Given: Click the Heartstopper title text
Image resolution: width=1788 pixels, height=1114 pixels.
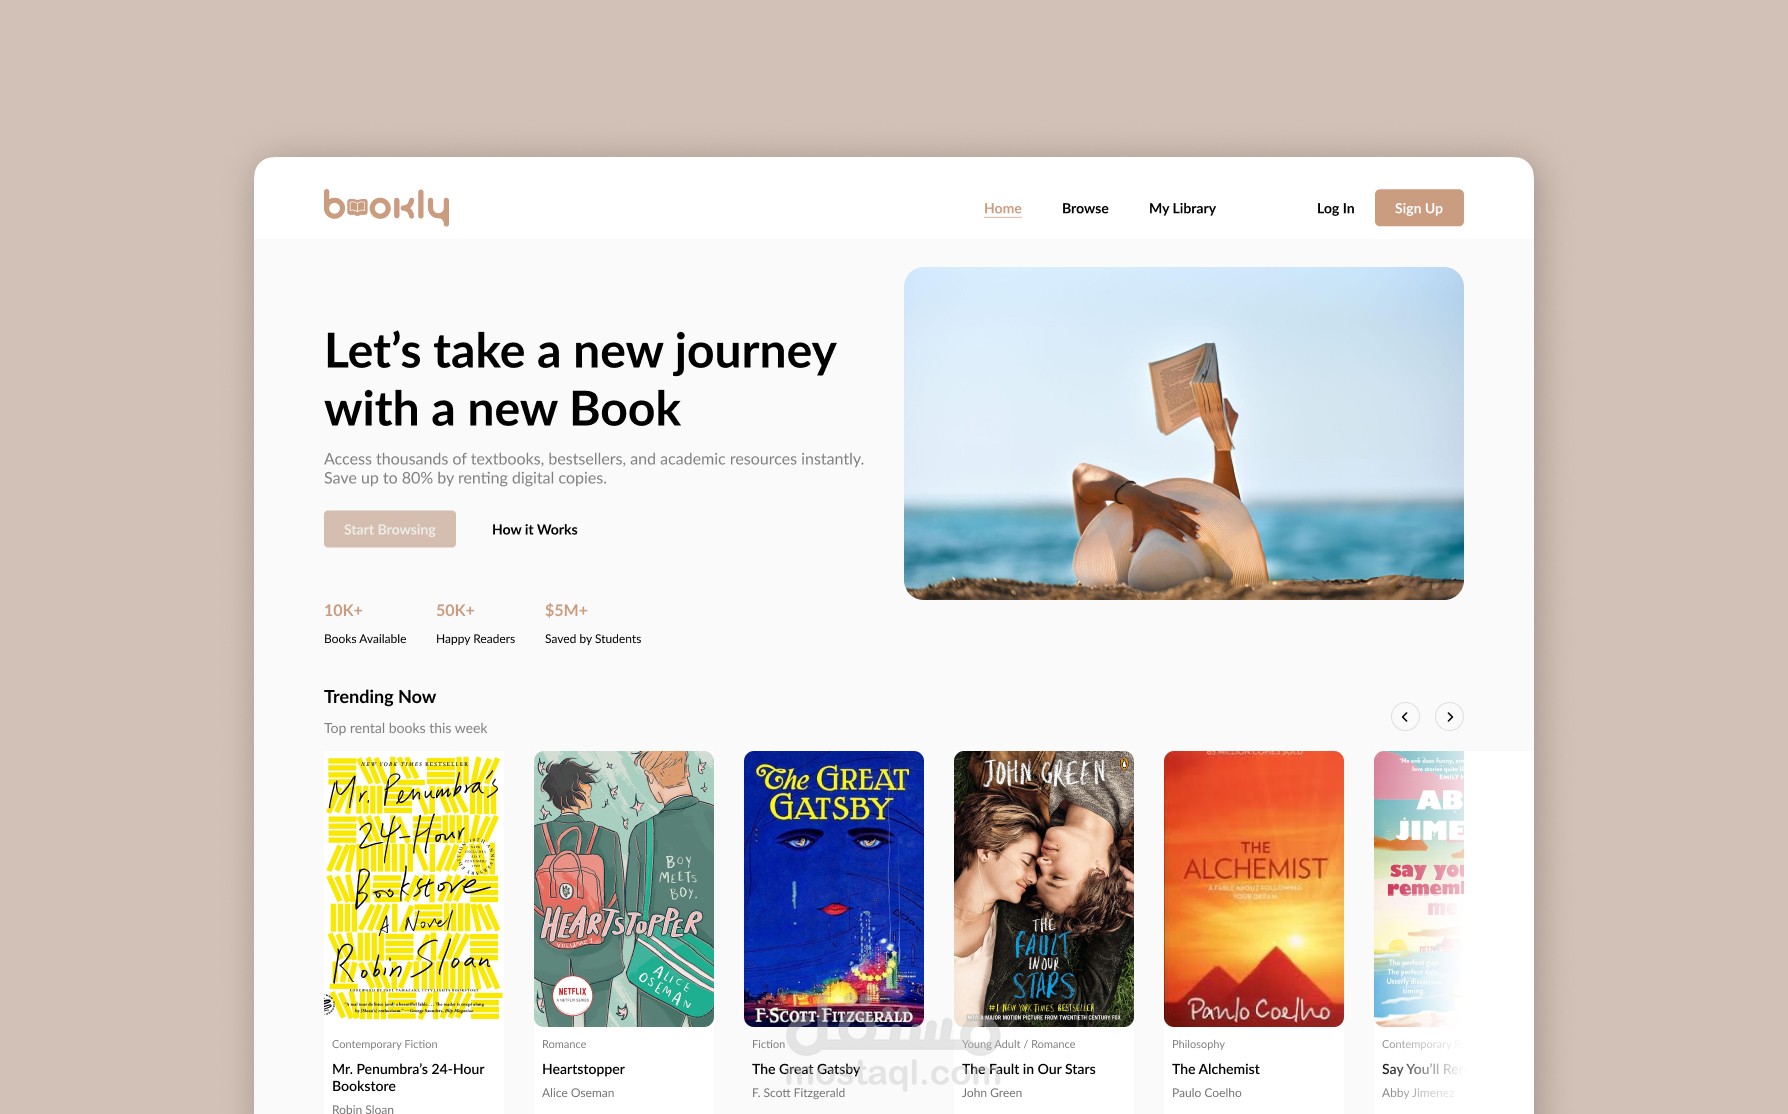Looking at the screenshot, I should (x=583, y=1069).
